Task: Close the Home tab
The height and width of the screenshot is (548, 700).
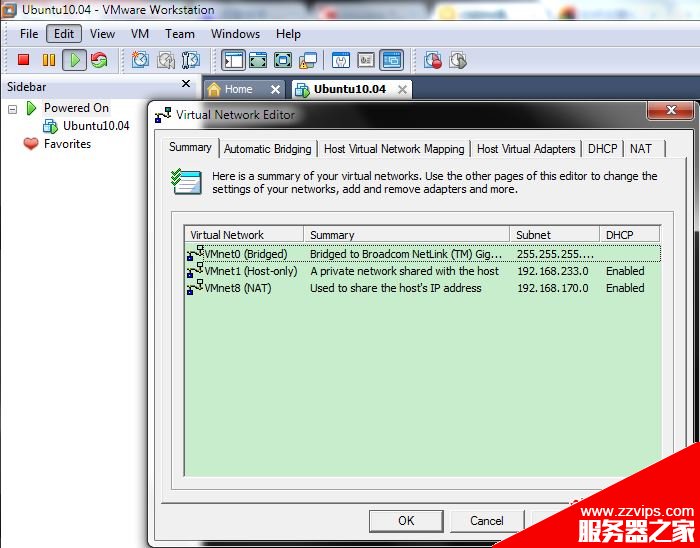Action: (275, 90)
